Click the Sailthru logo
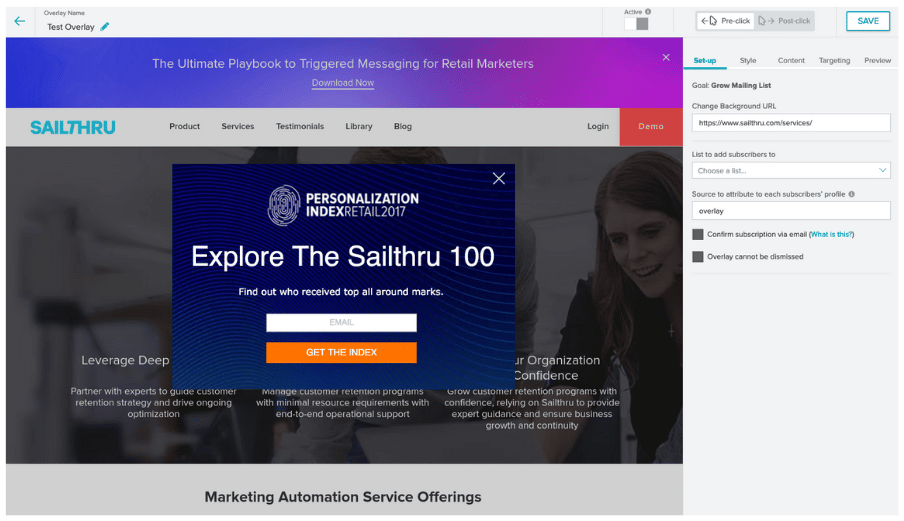Viewport: 904px width, 521px height. 72,127
